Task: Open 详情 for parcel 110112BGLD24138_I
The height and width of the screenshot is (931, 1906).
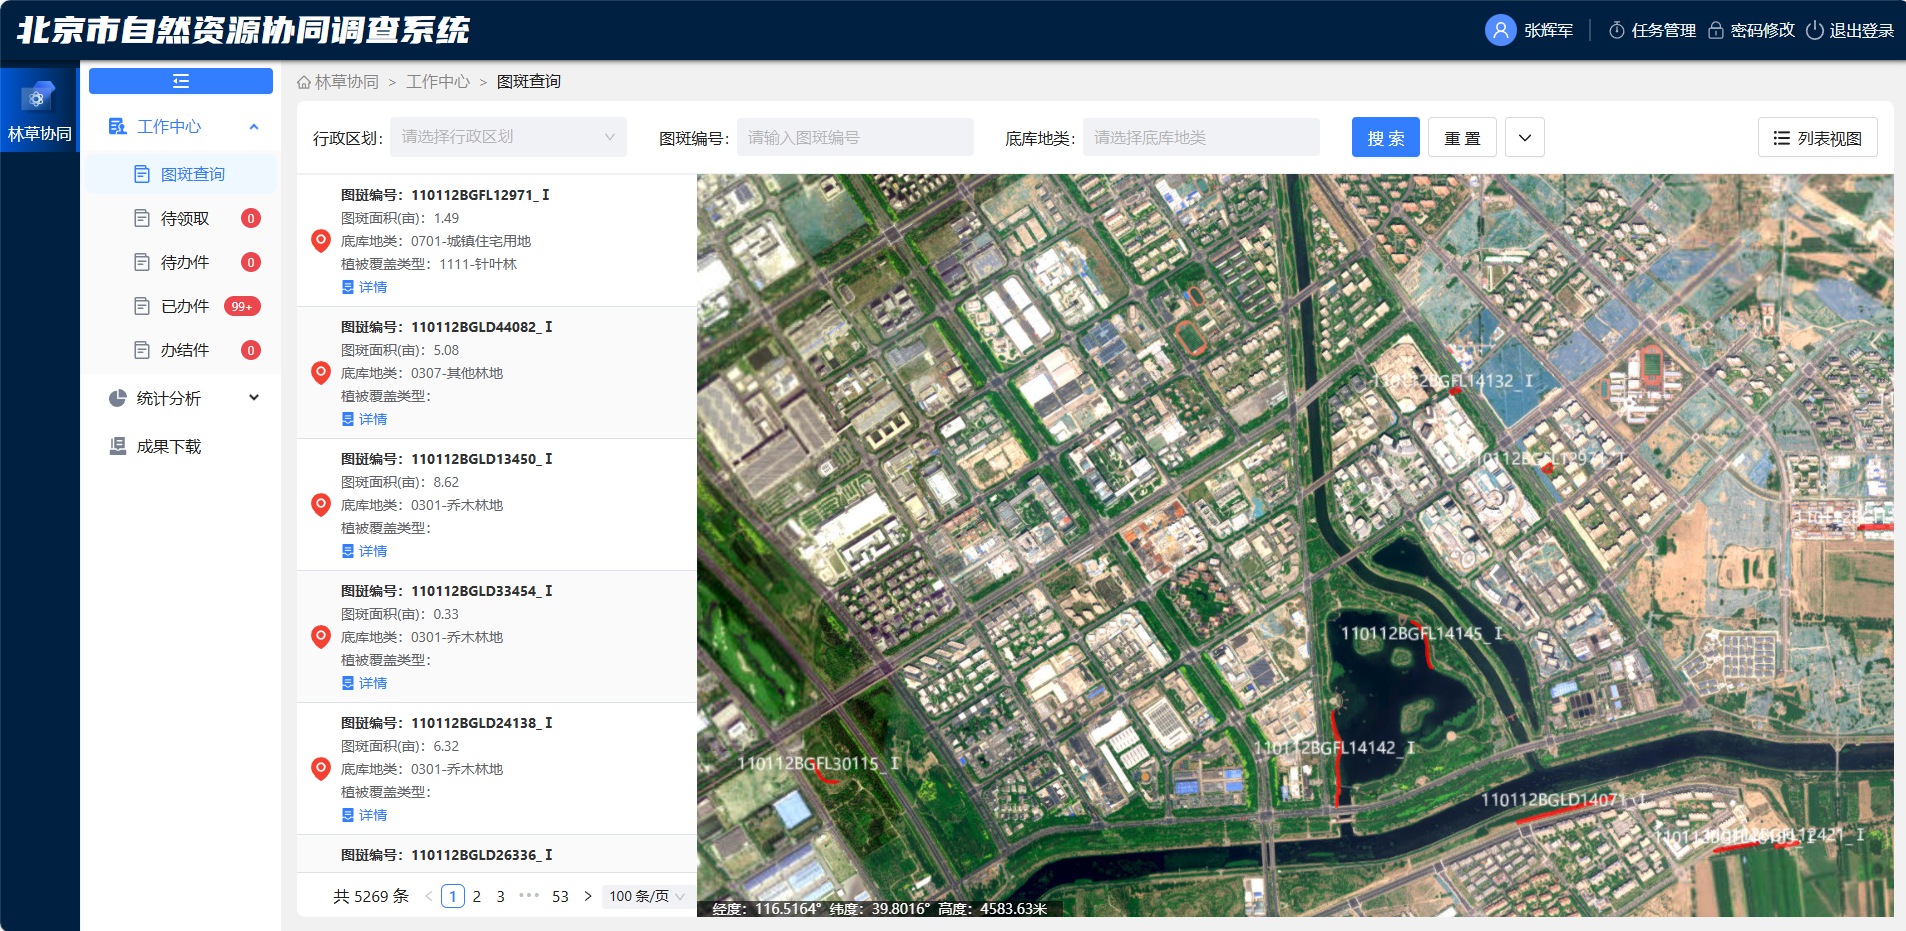Action: pos(365,815)
